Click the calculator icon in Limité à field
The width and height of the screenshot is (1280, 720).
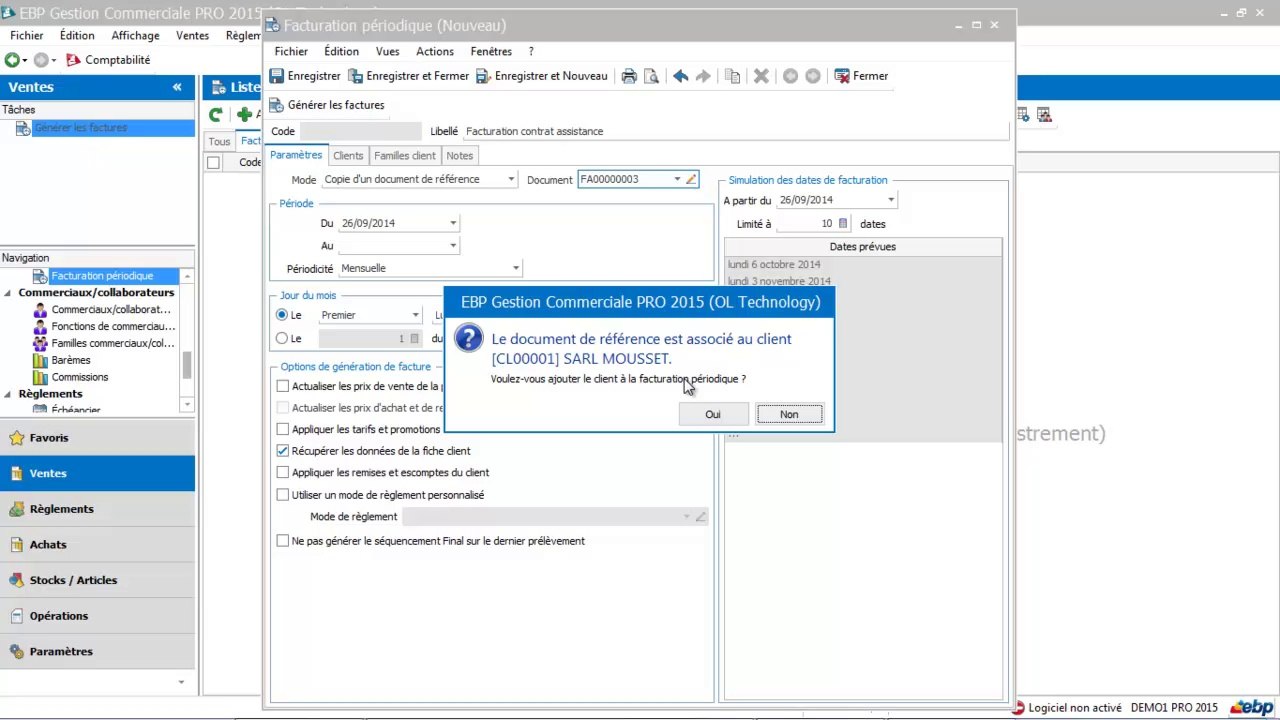click(x=843, y=224)
